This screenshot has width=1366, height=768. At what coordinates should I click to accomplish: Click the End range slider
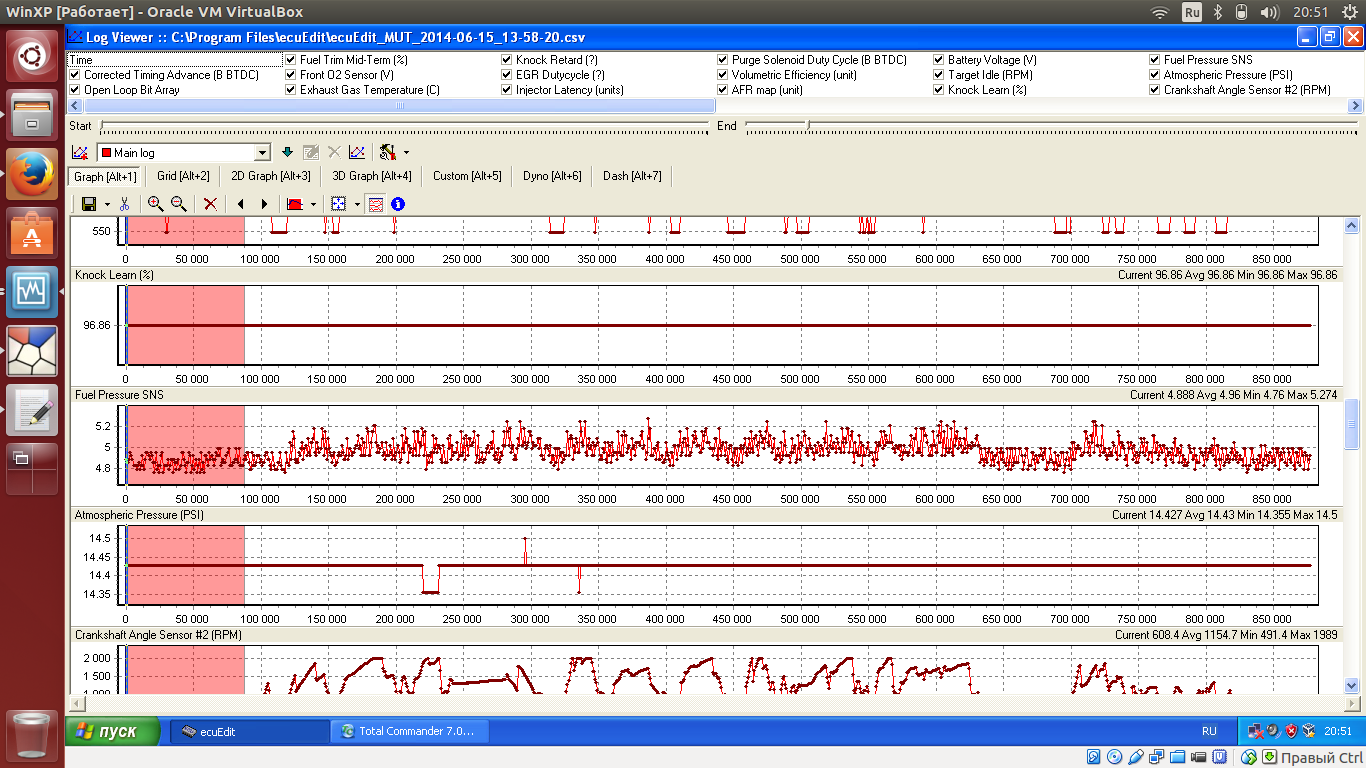click(807, 126)
